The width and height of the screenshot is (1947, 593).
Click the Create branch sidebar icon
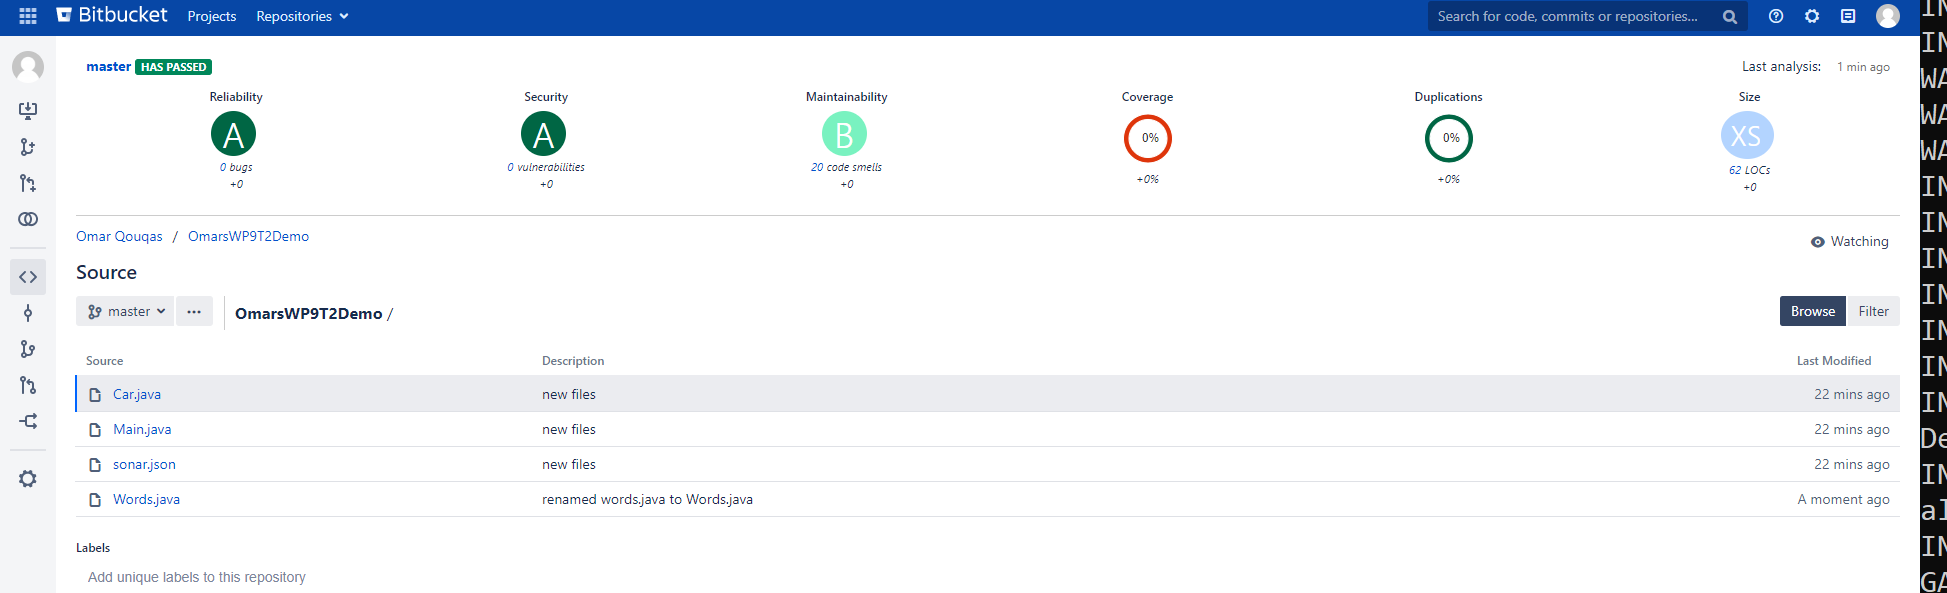pyautogui.click(x=28, y=147)
